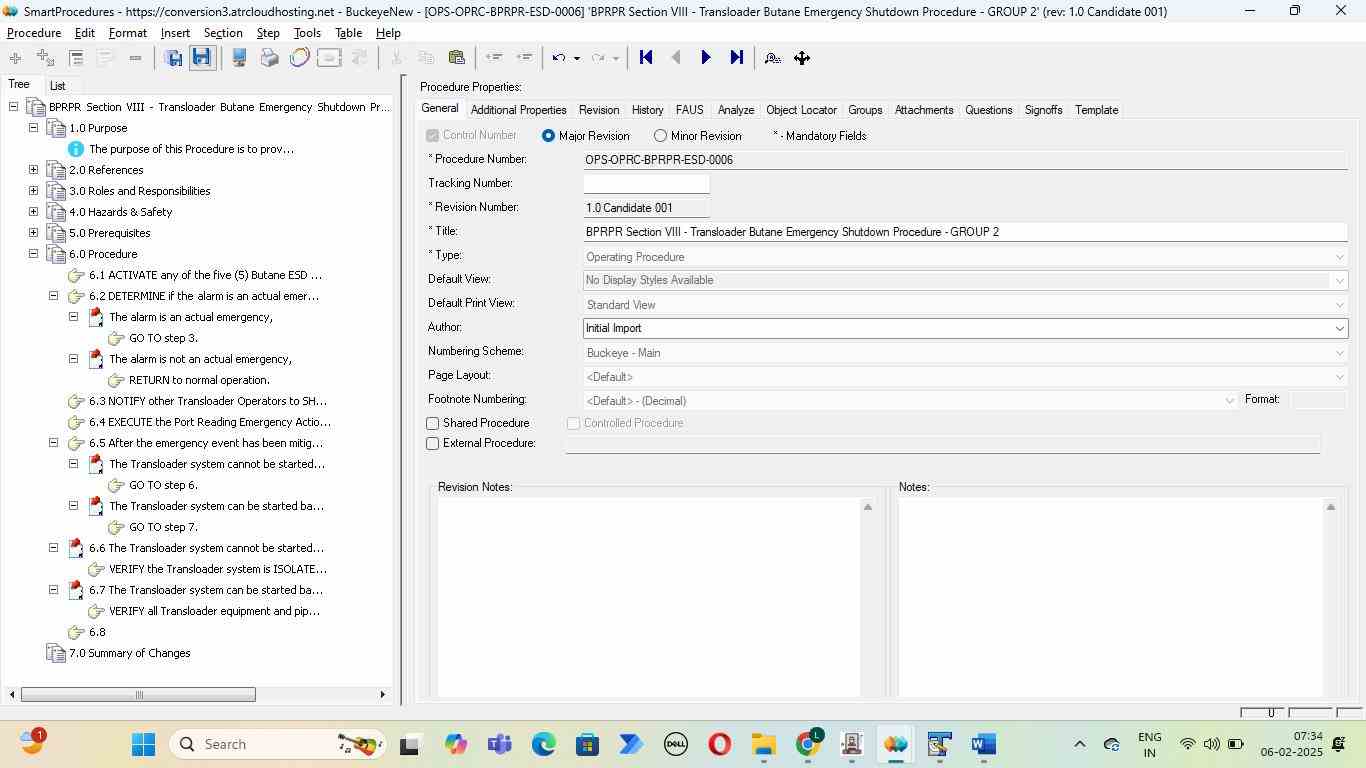Expand the 3.0 Roles and Responsibilities node

click(33, 191)
